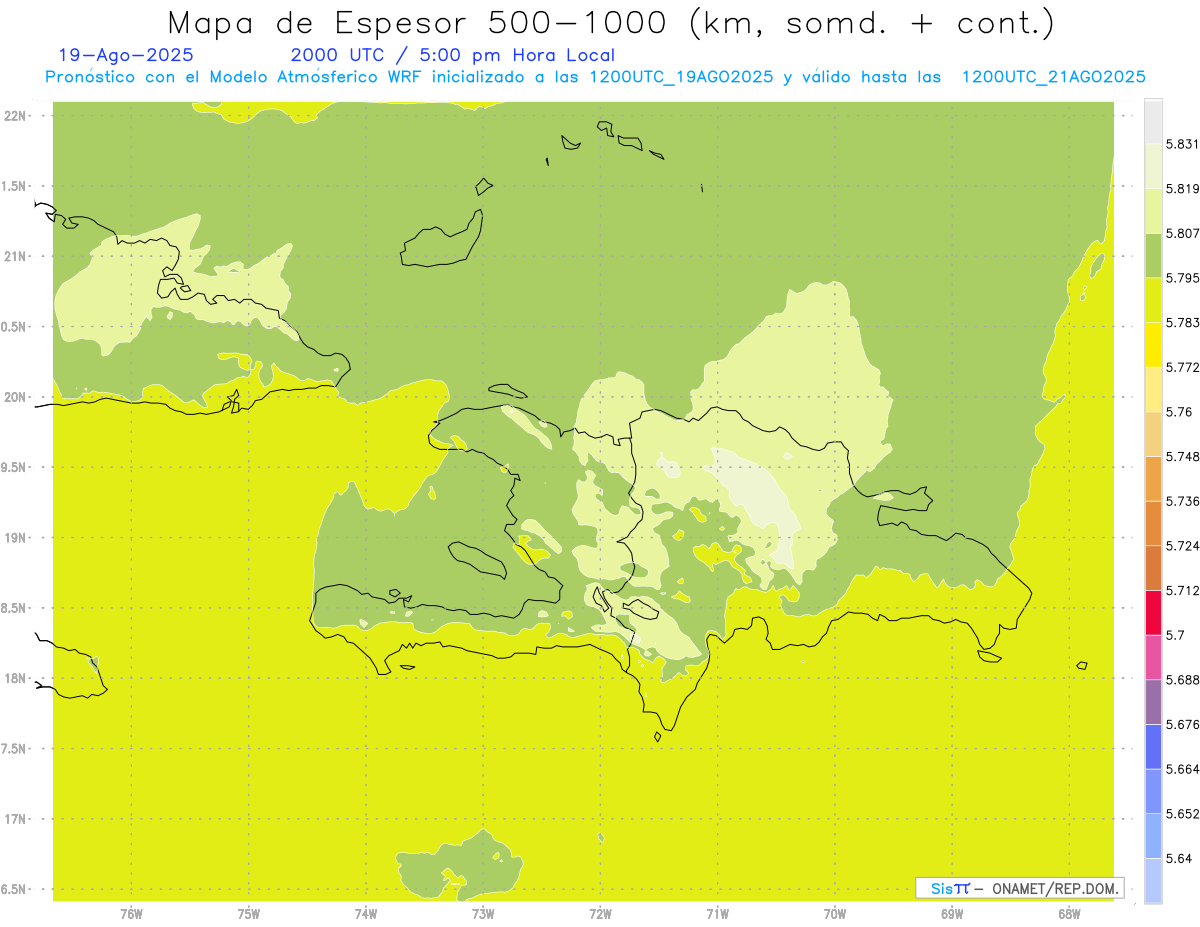Select the palest blue swatch below 5.64
This screenshot has width=1200, height=927.
pos(1153,880)
